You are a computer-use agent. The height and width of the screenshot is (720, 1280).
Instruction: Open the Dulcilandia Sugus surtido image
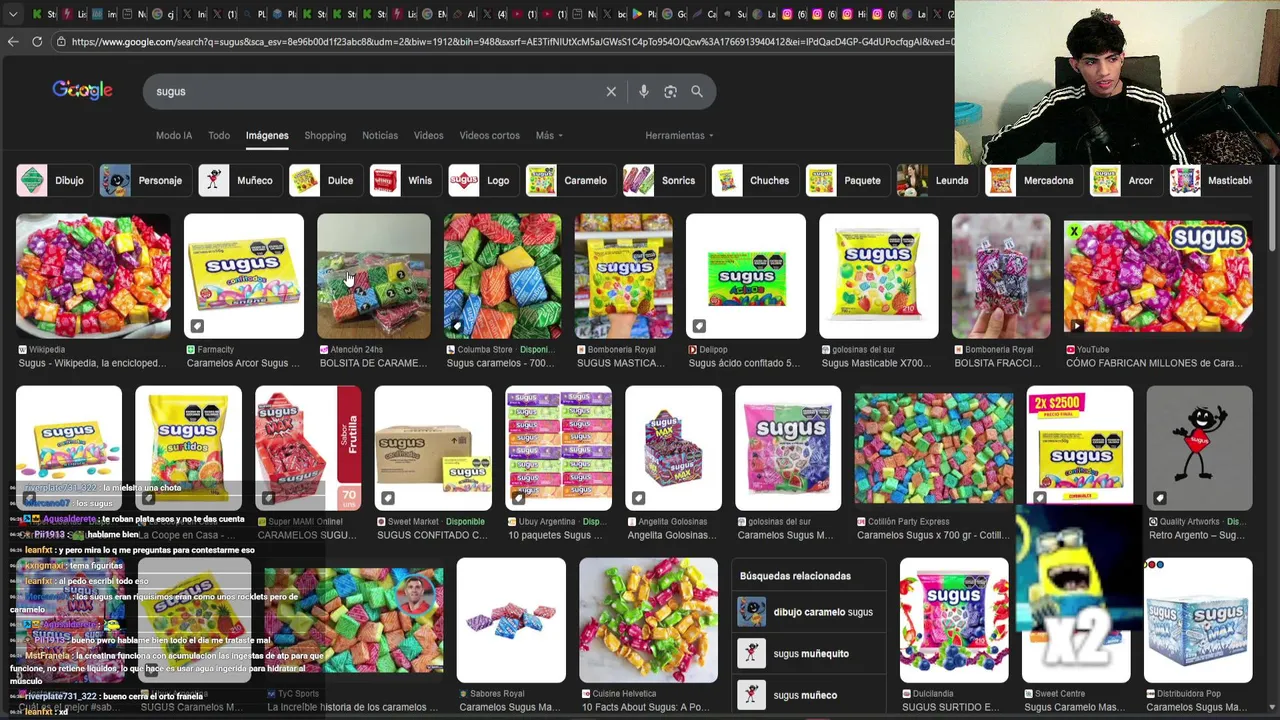[954, 620]
